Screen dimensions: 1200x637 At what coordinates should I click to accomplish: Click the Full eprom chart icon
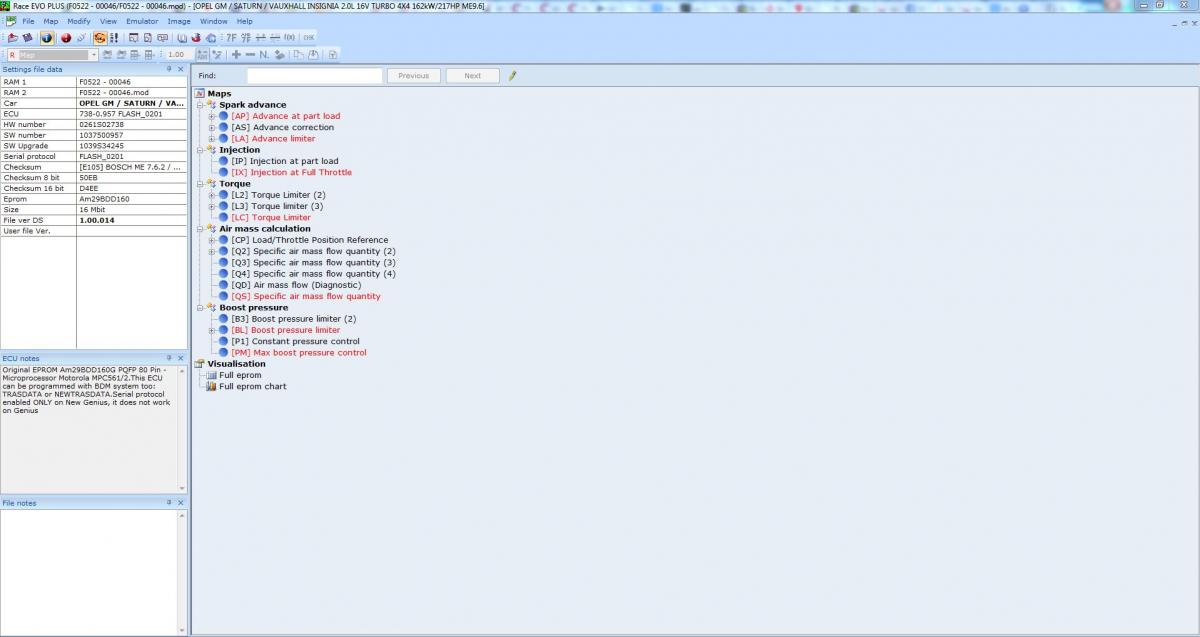[x=211, y=386]
